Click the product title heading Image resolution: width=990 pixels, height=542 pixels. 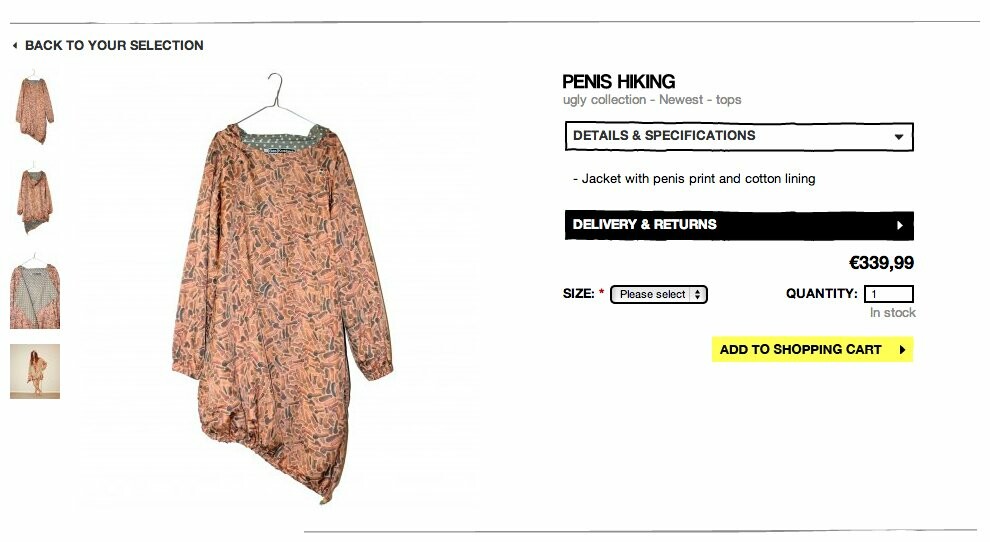619,81
